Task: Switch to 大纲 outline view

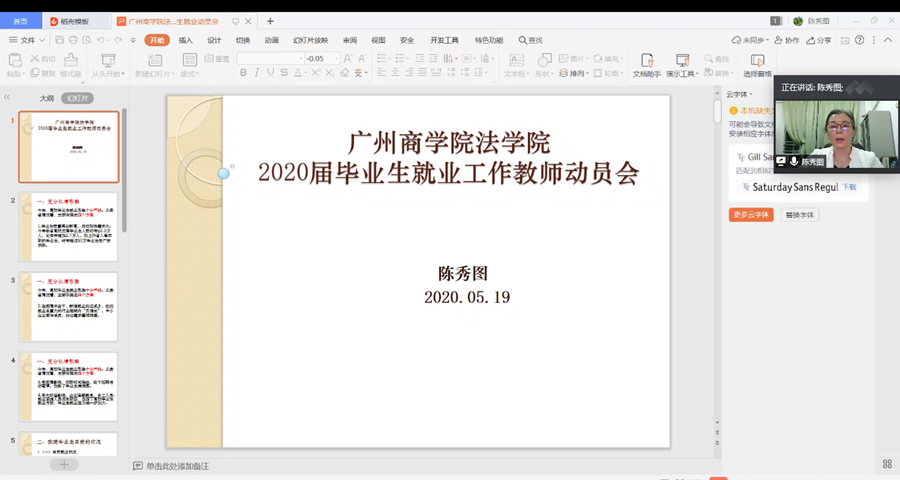Action: pyautogui.click(x=46, y=99)
